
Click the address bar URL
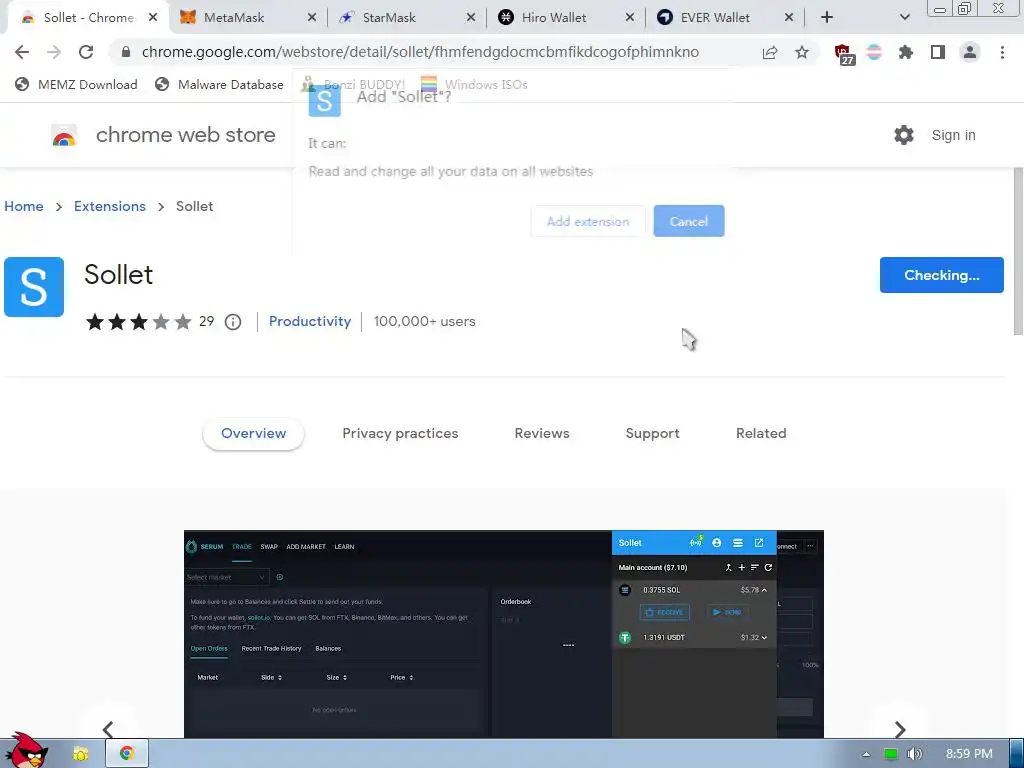pyautogui.click(x=420, y=52)
